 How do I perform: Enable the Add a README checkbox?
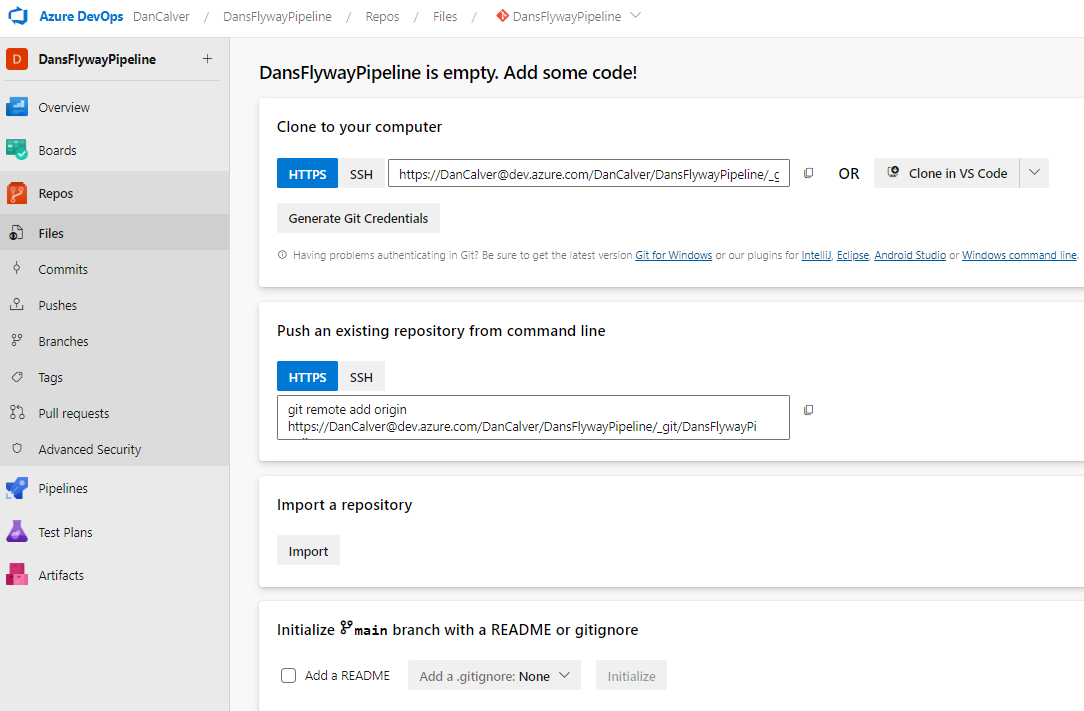(289, 676)
